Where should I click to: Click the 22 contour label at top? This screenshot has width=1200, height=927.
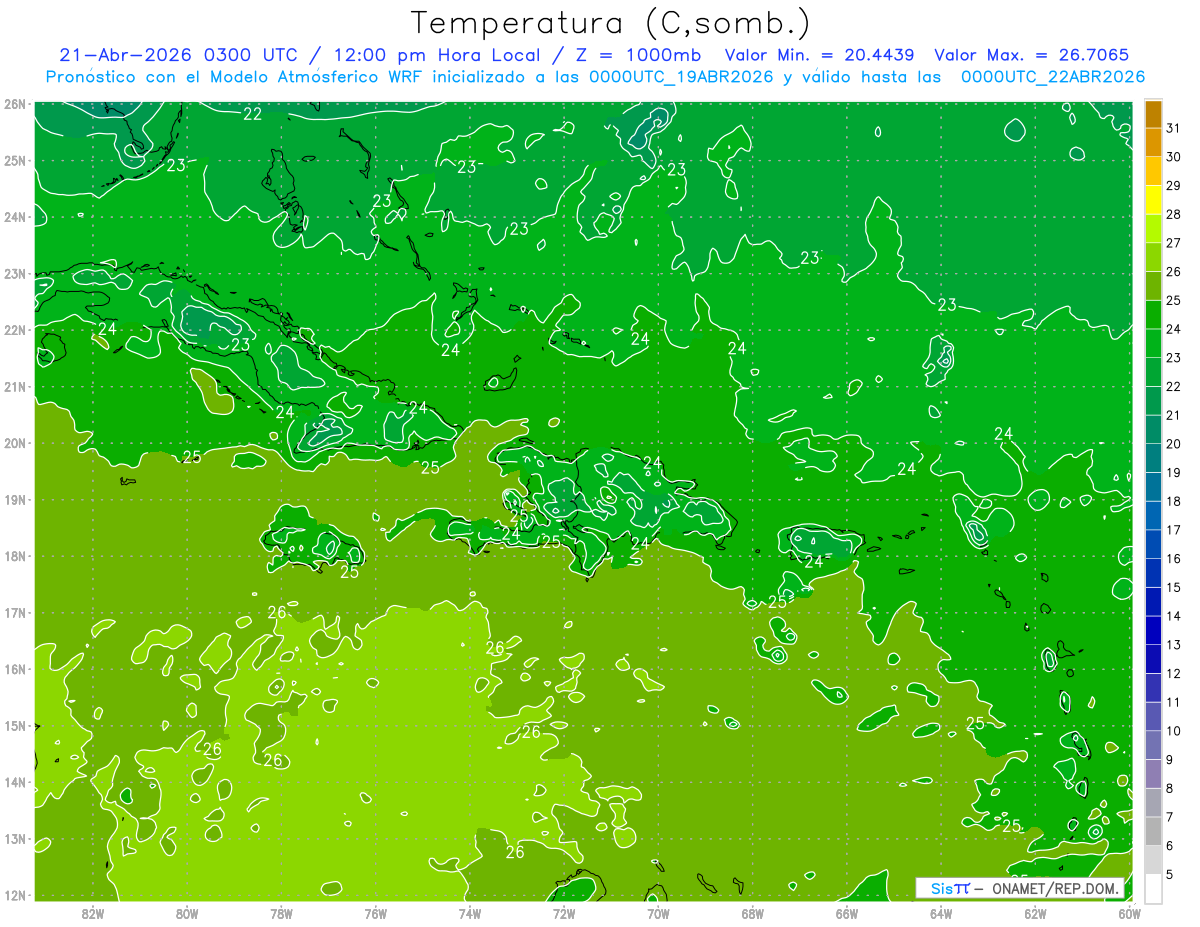tap(252, 114)
